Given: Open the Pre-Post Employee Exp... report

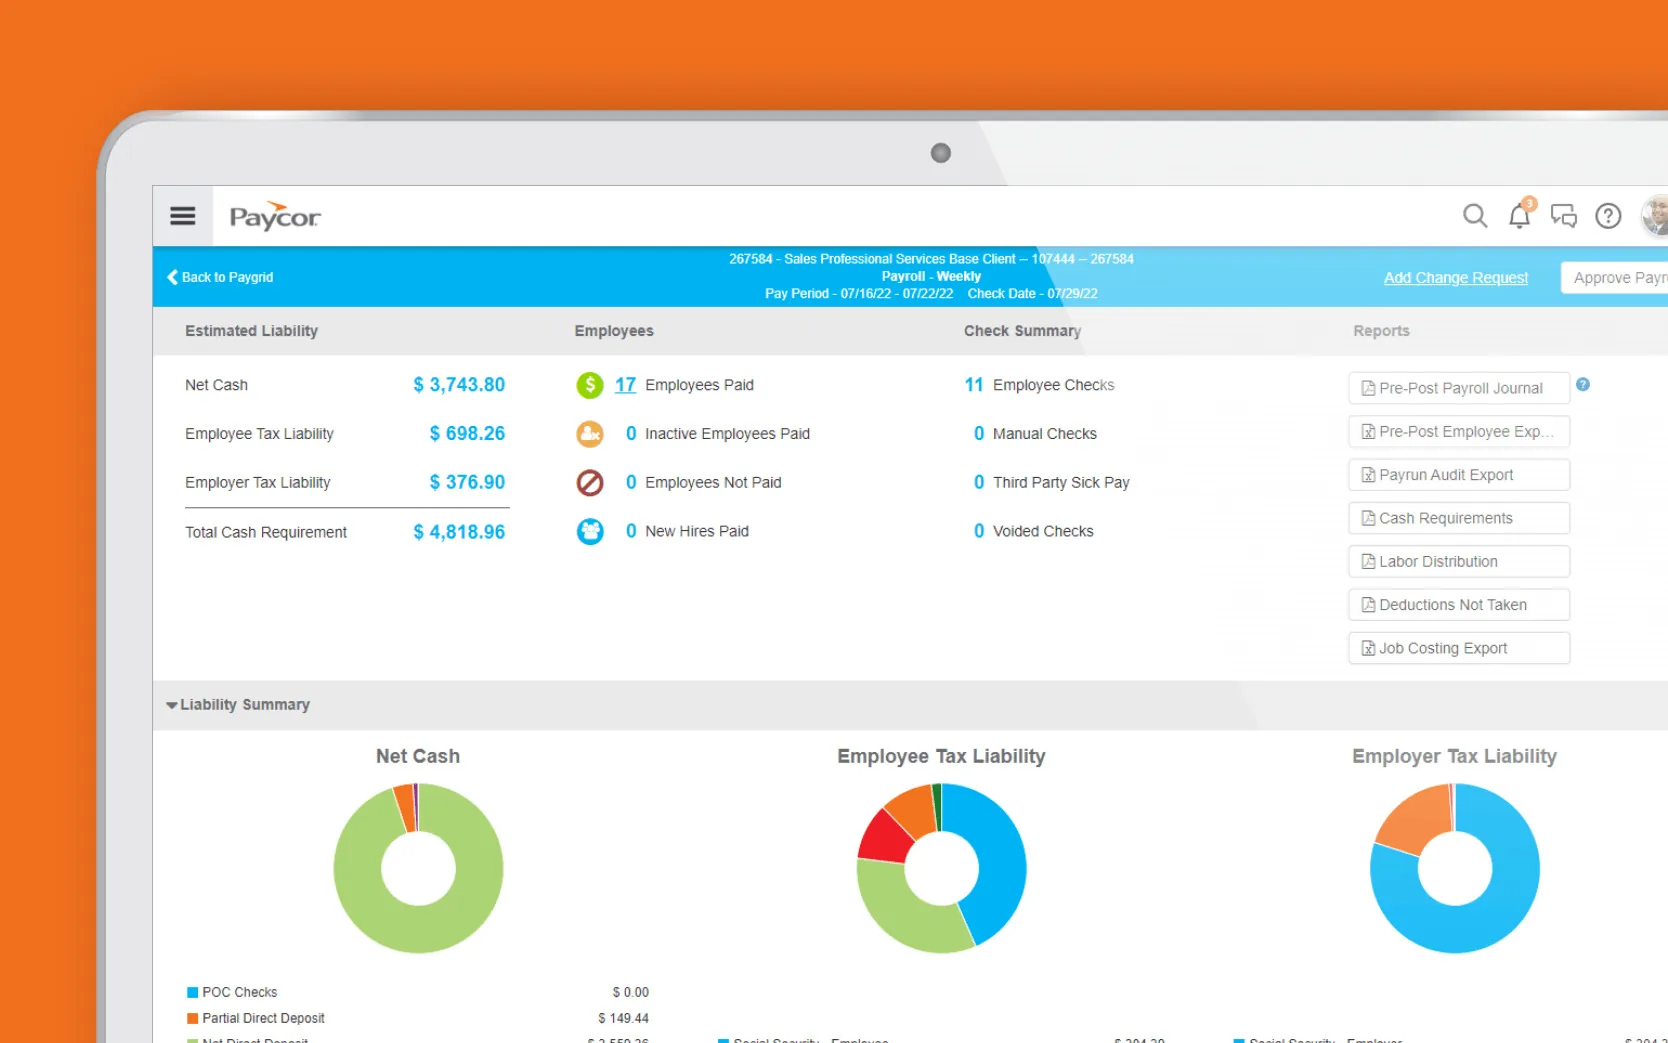Looking at the screenshot, I should (1459, 431).
